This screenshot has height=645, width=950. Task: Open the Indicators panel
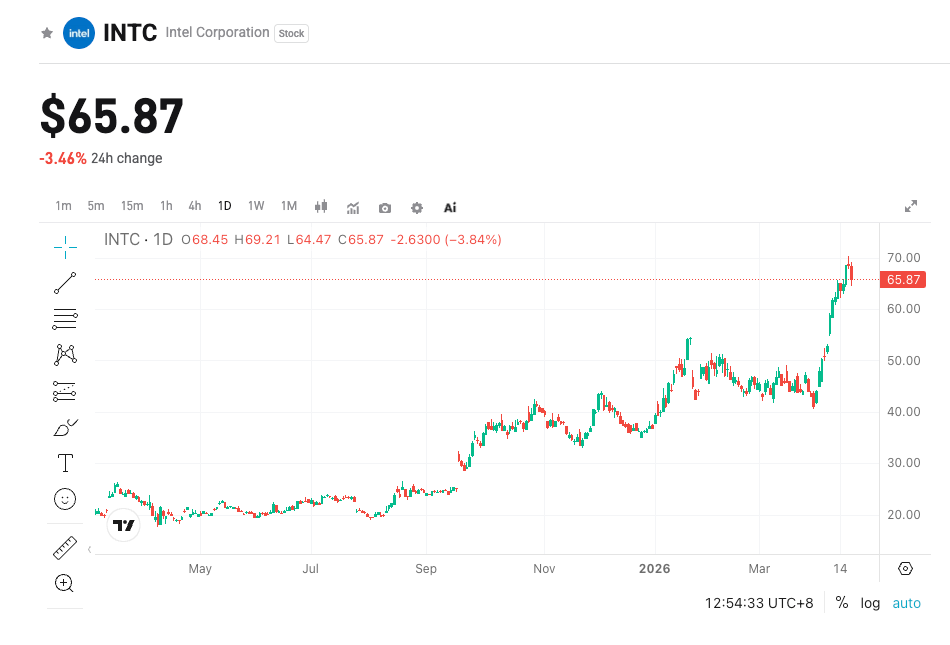(352, 207)
